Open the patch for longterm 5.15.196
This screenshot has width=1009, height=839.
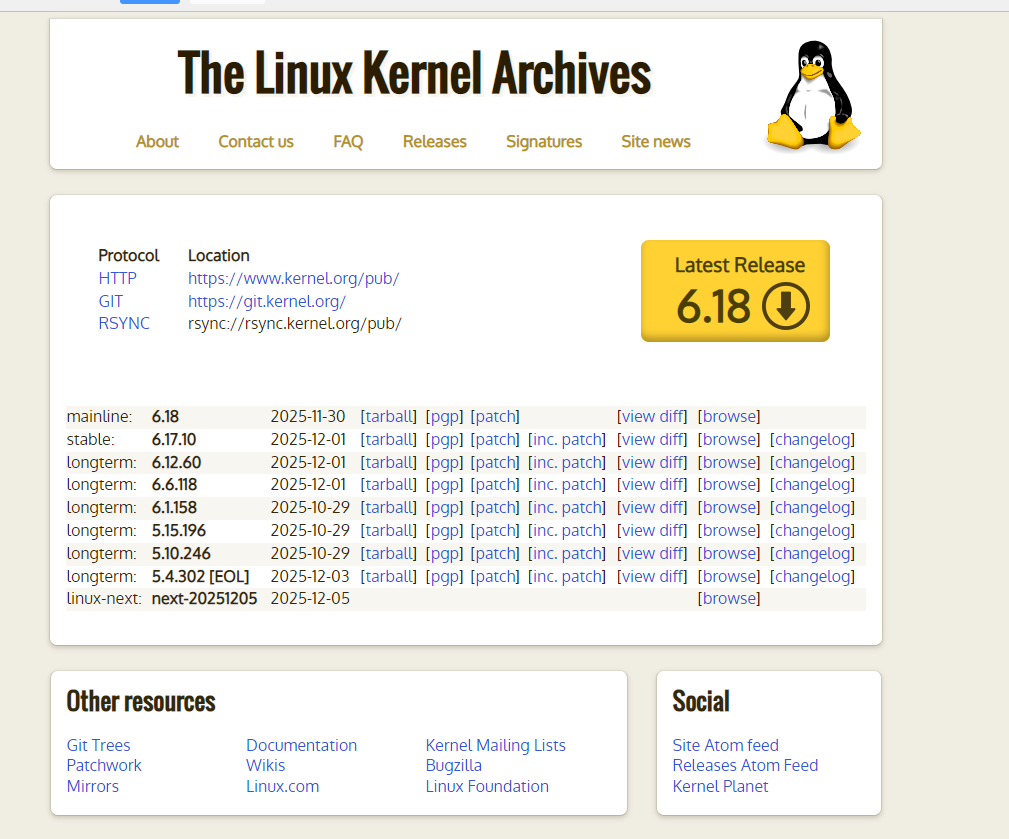[x=495, y=531]
